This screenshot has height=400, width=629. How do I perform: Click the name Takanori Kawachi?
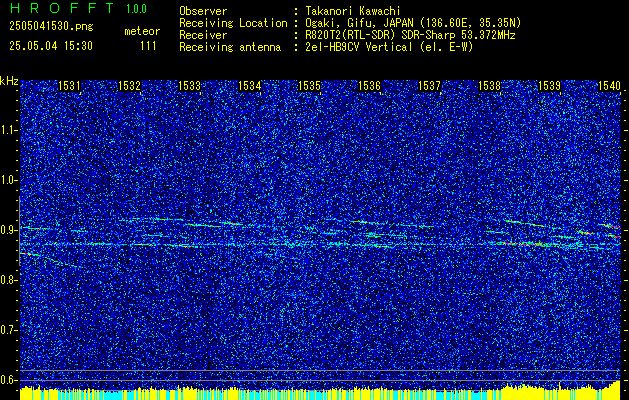click(x=352, y=11)
